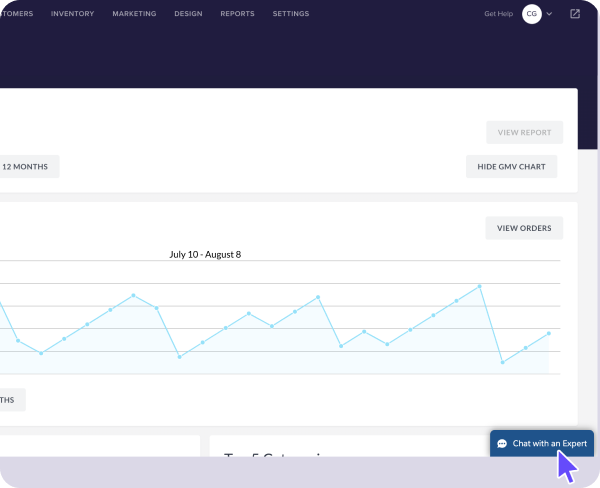
Task: Click the Get Help link
Action: pos(498,14)
